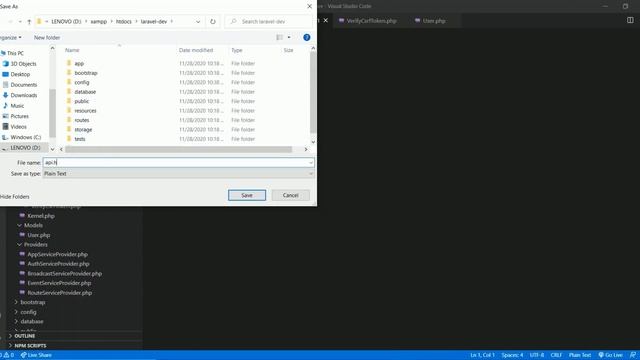Open 3D Objects in navigation pane

(x=23, y=64)
